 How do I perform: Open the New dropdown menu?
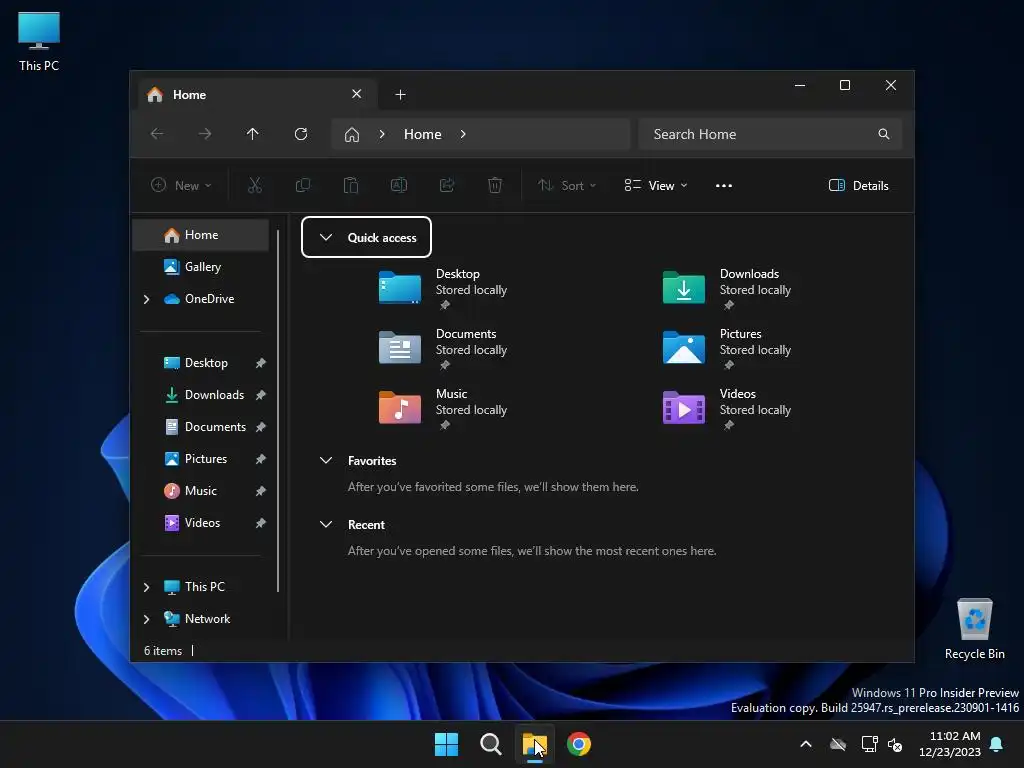[x=181, y=185]
